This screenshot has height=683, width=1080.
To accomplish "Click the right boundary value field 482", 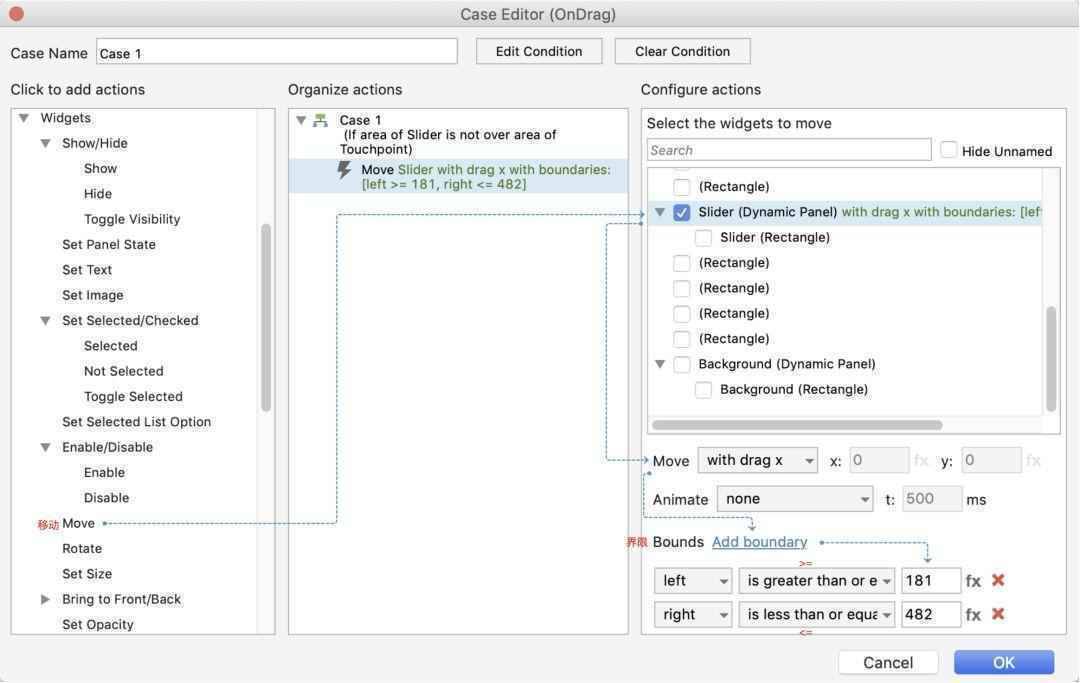I will click(931, 614).
